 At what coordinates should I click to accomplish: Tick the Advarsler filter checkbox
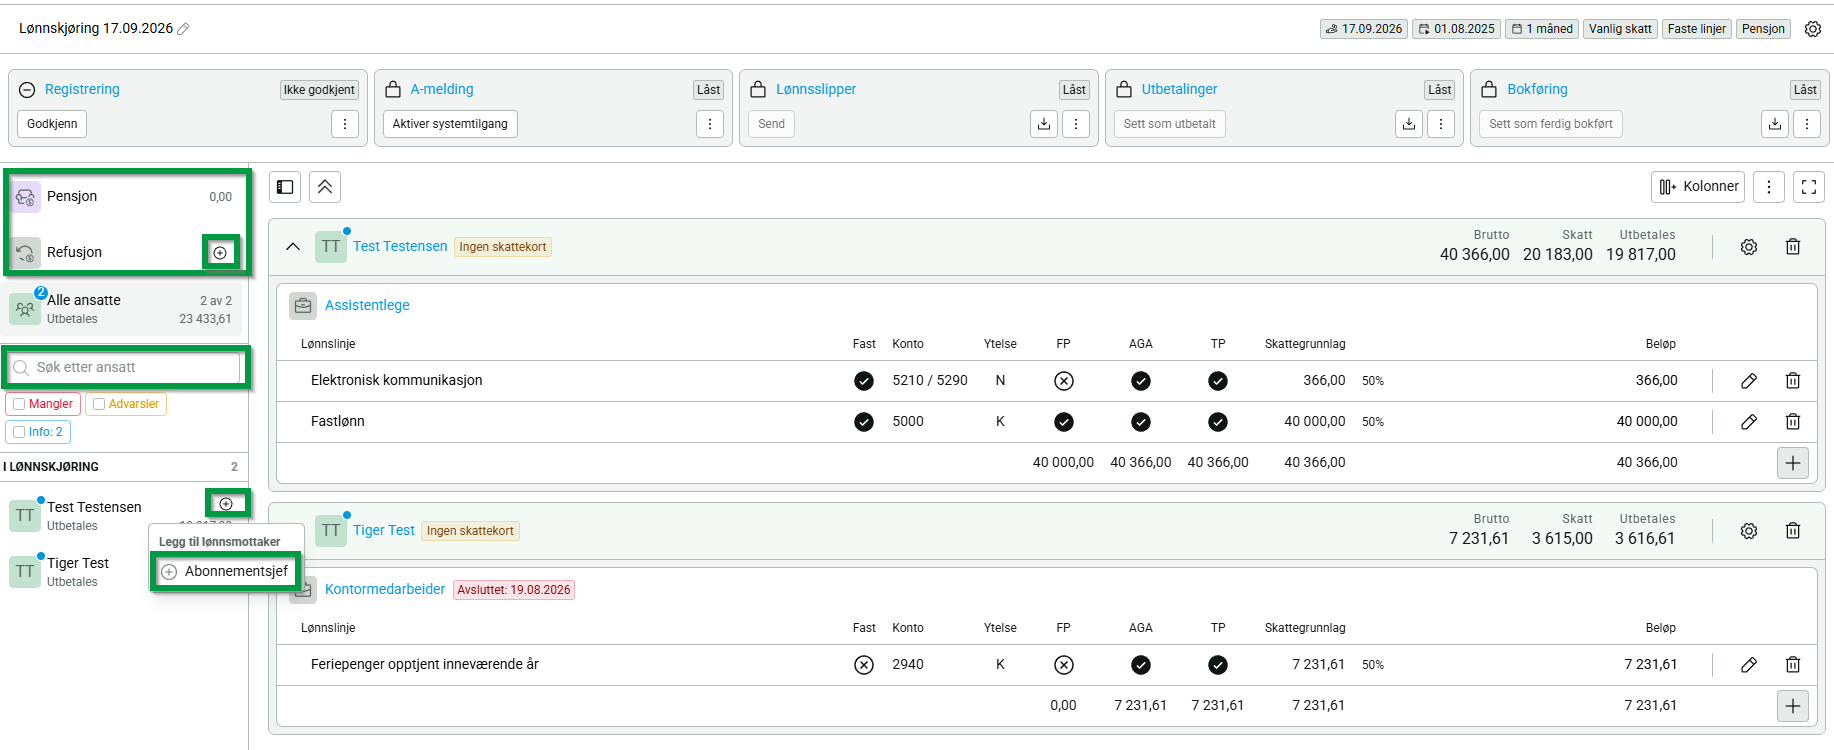point(99,404)
